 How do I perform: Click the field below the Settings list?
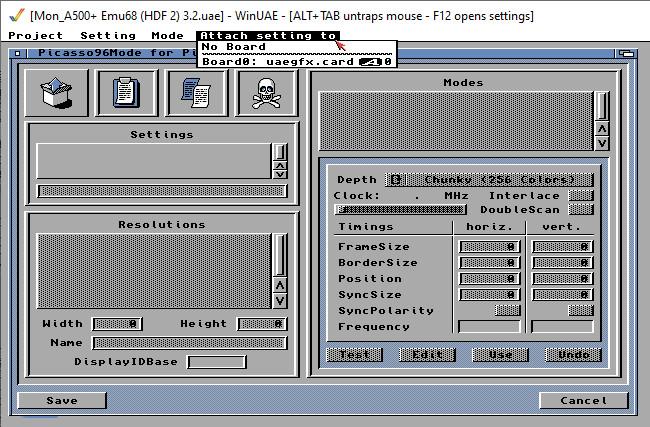point(162,191)
